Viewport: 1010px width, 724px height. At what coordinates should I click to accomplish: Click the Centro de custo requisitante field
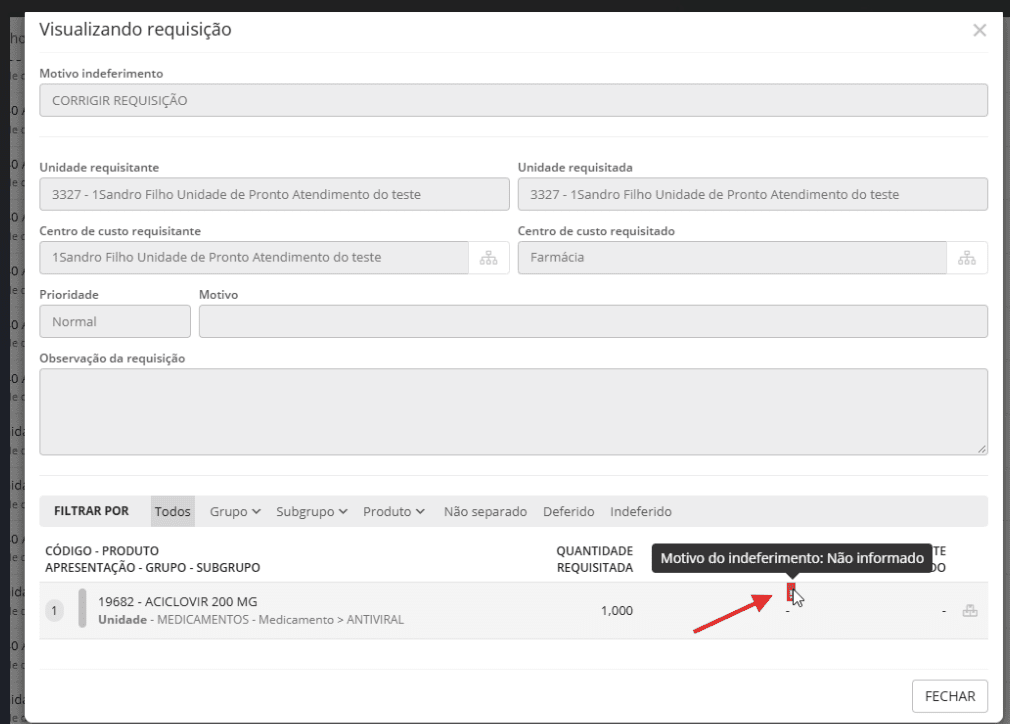pyautogui.click(x=254, y=258)
